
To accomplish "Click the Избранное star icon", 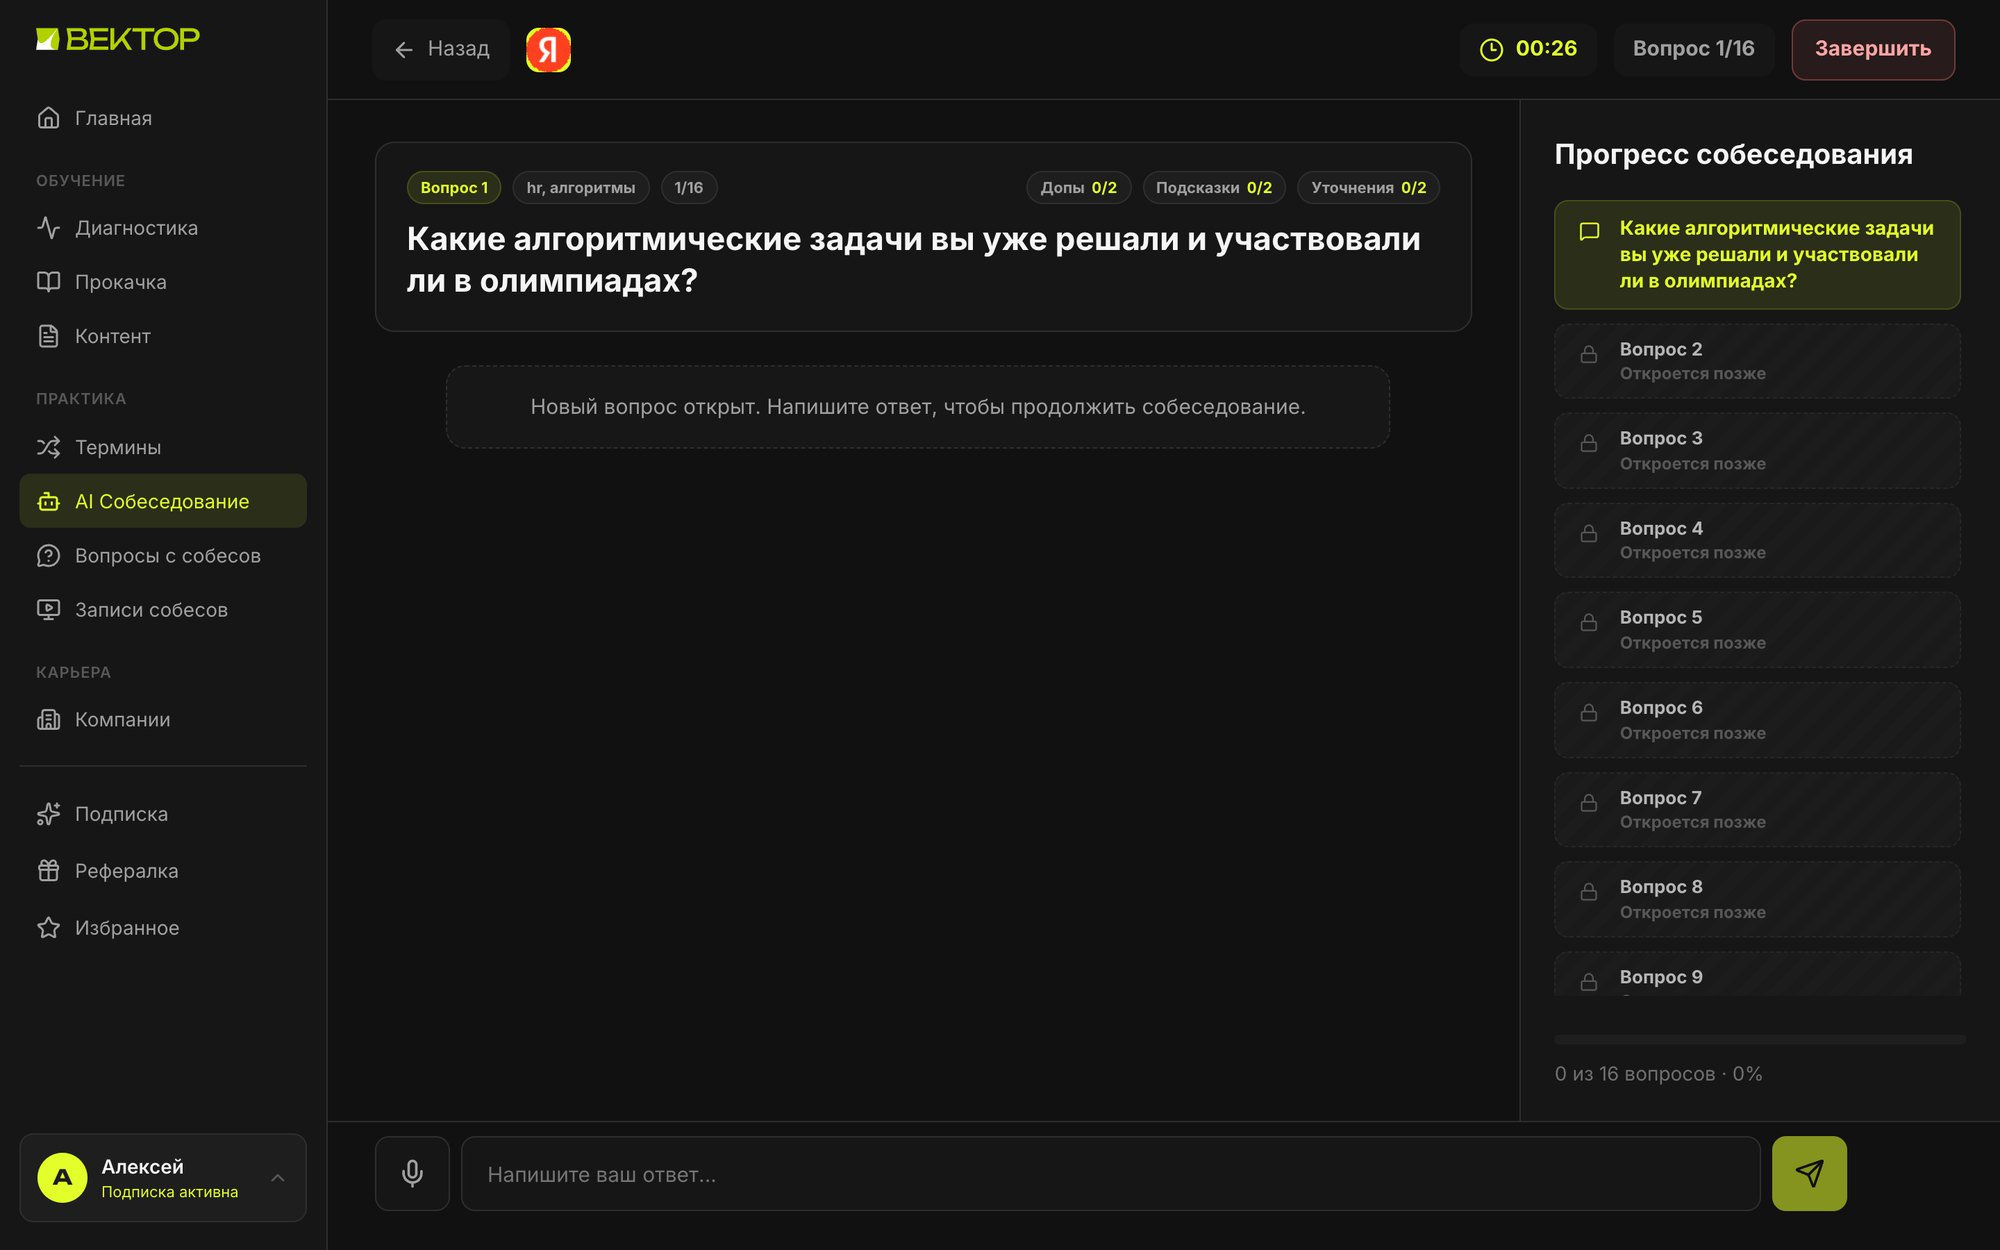I will click(x=48, y=928).
